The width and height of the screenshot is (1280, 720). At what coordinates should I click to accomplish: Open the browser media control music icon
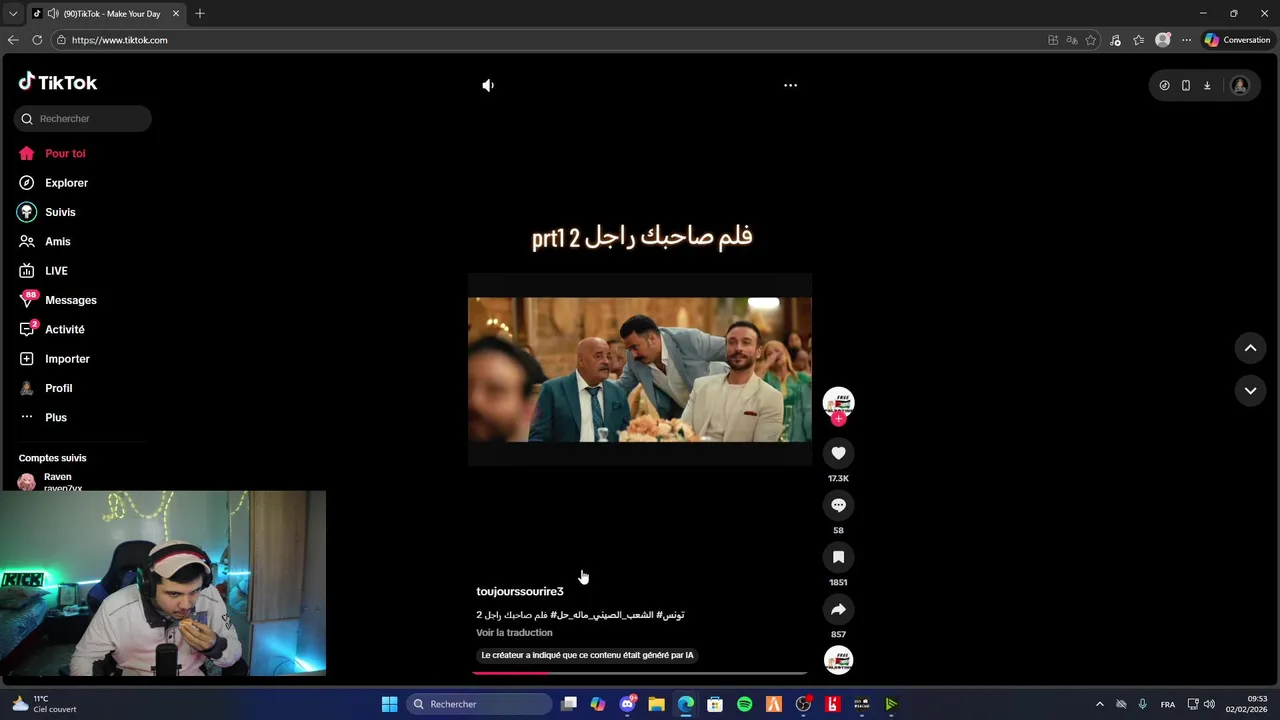pos(1116,40)
